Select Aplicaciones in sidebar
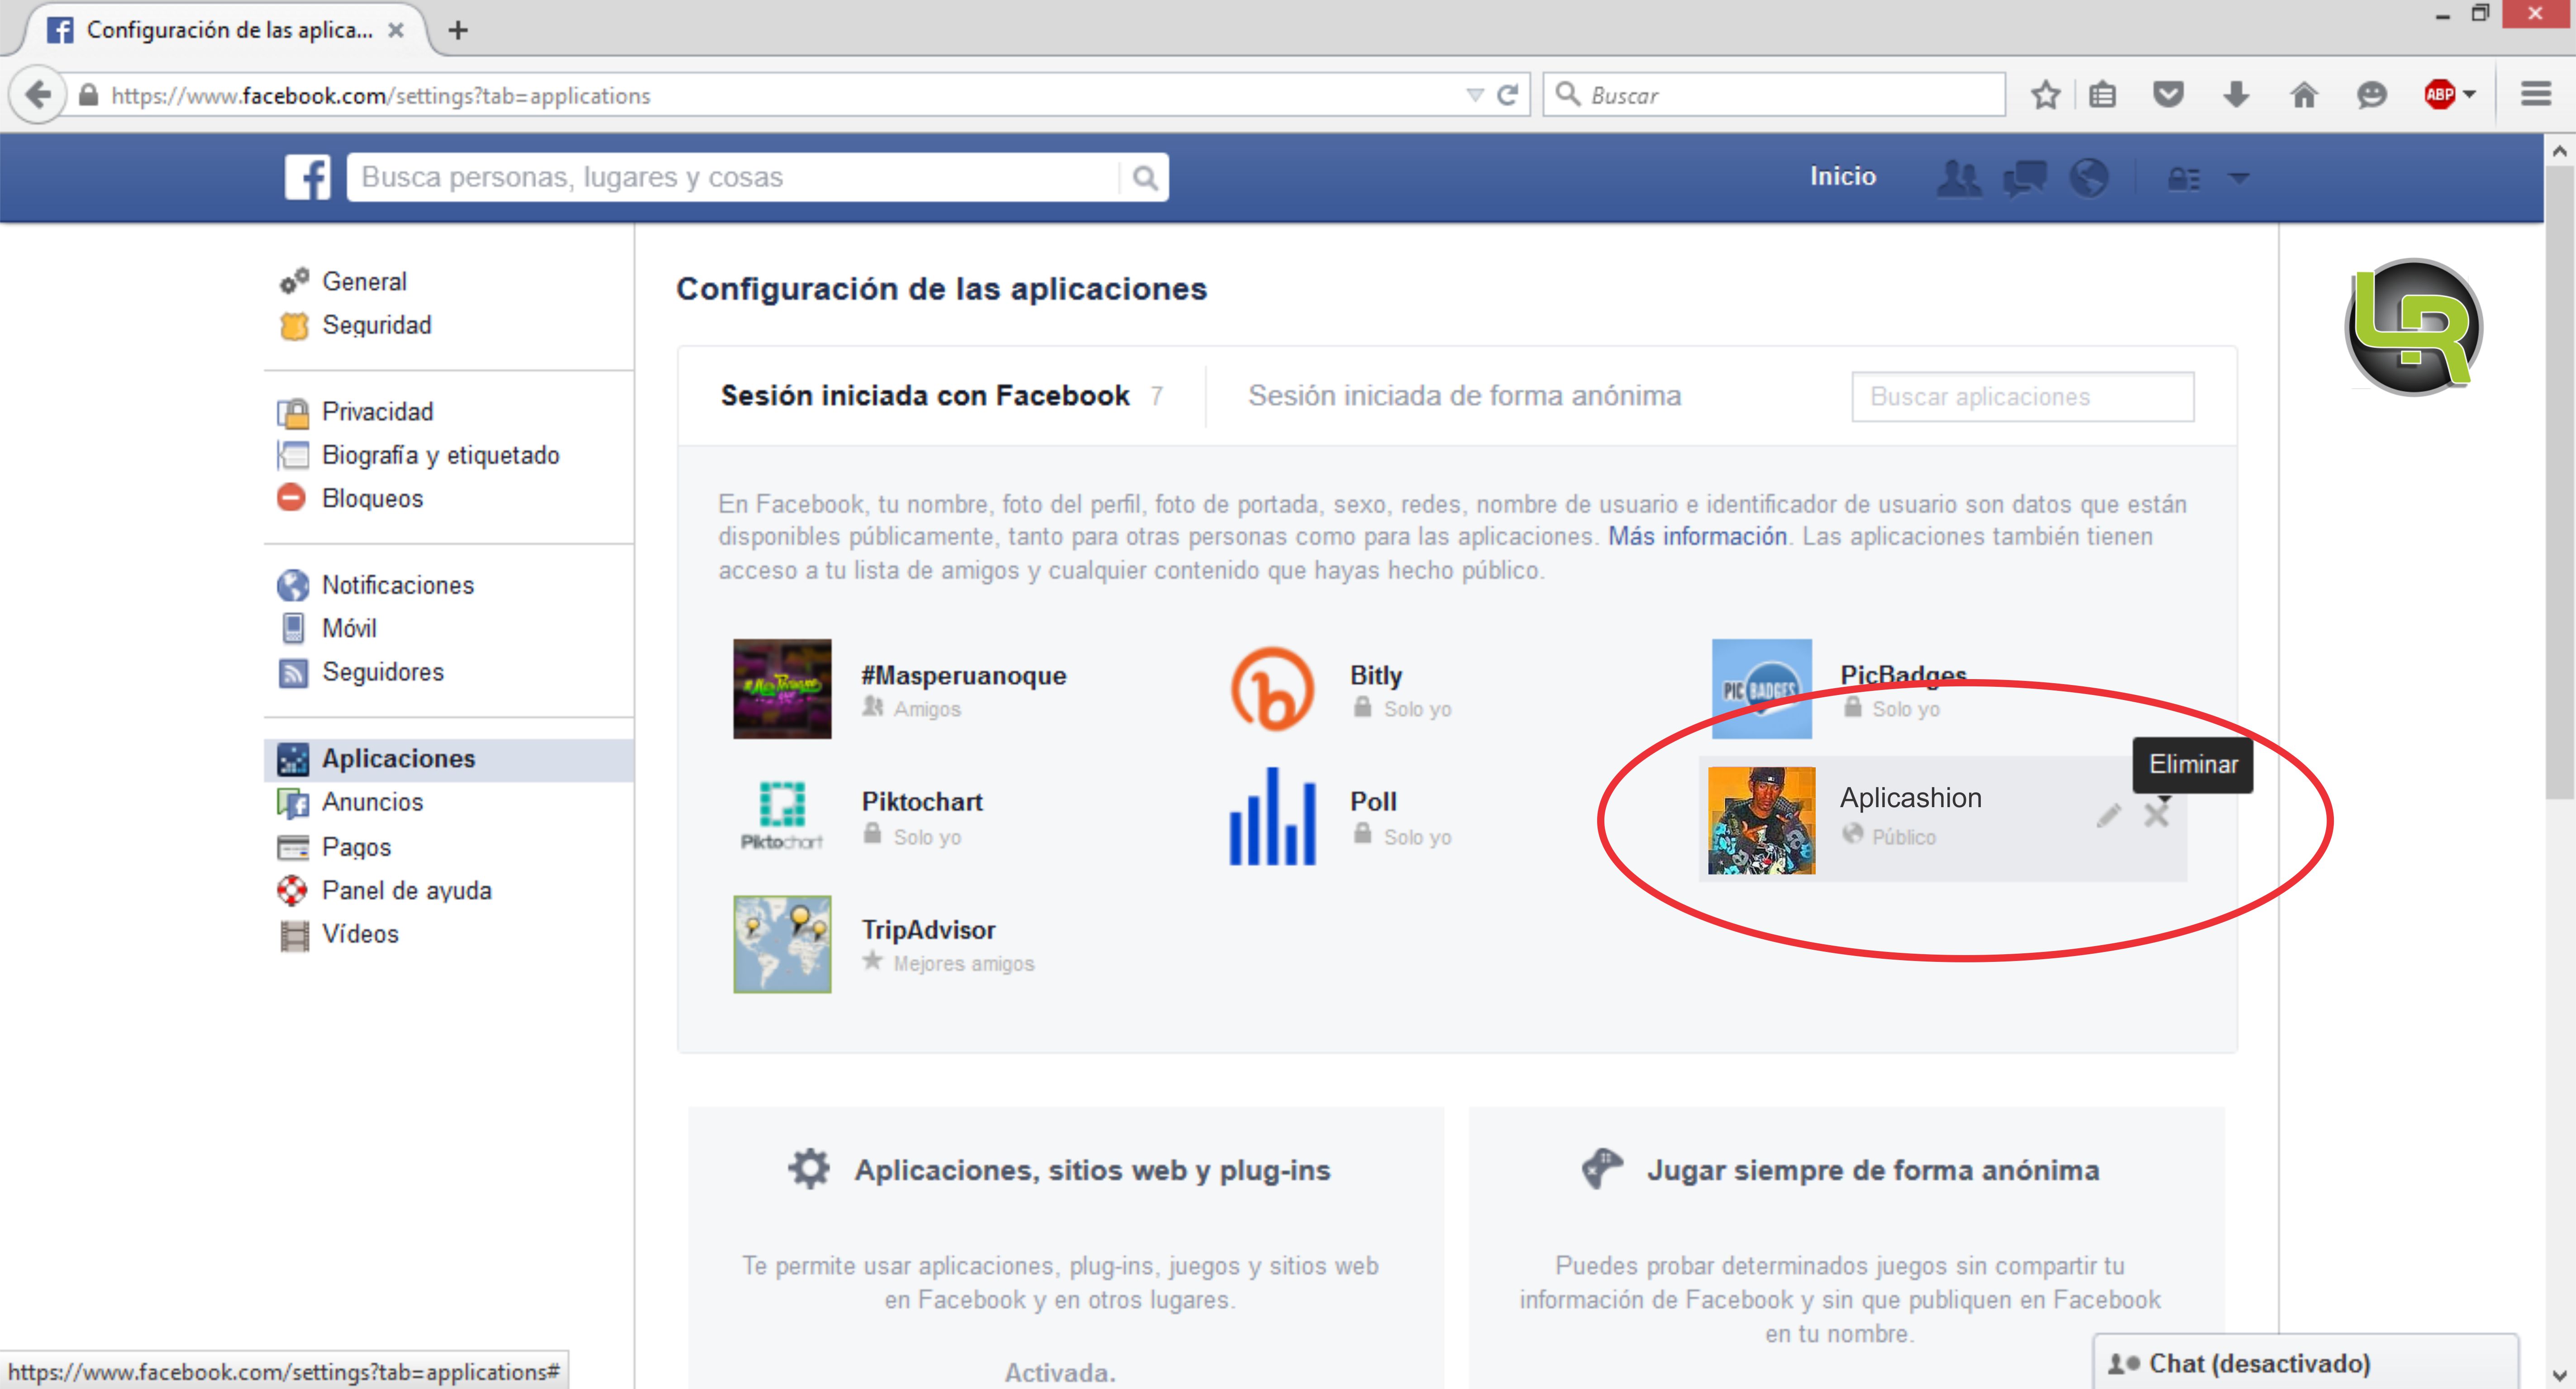This screenshot has height=1389, width=2576. point(449,759)
